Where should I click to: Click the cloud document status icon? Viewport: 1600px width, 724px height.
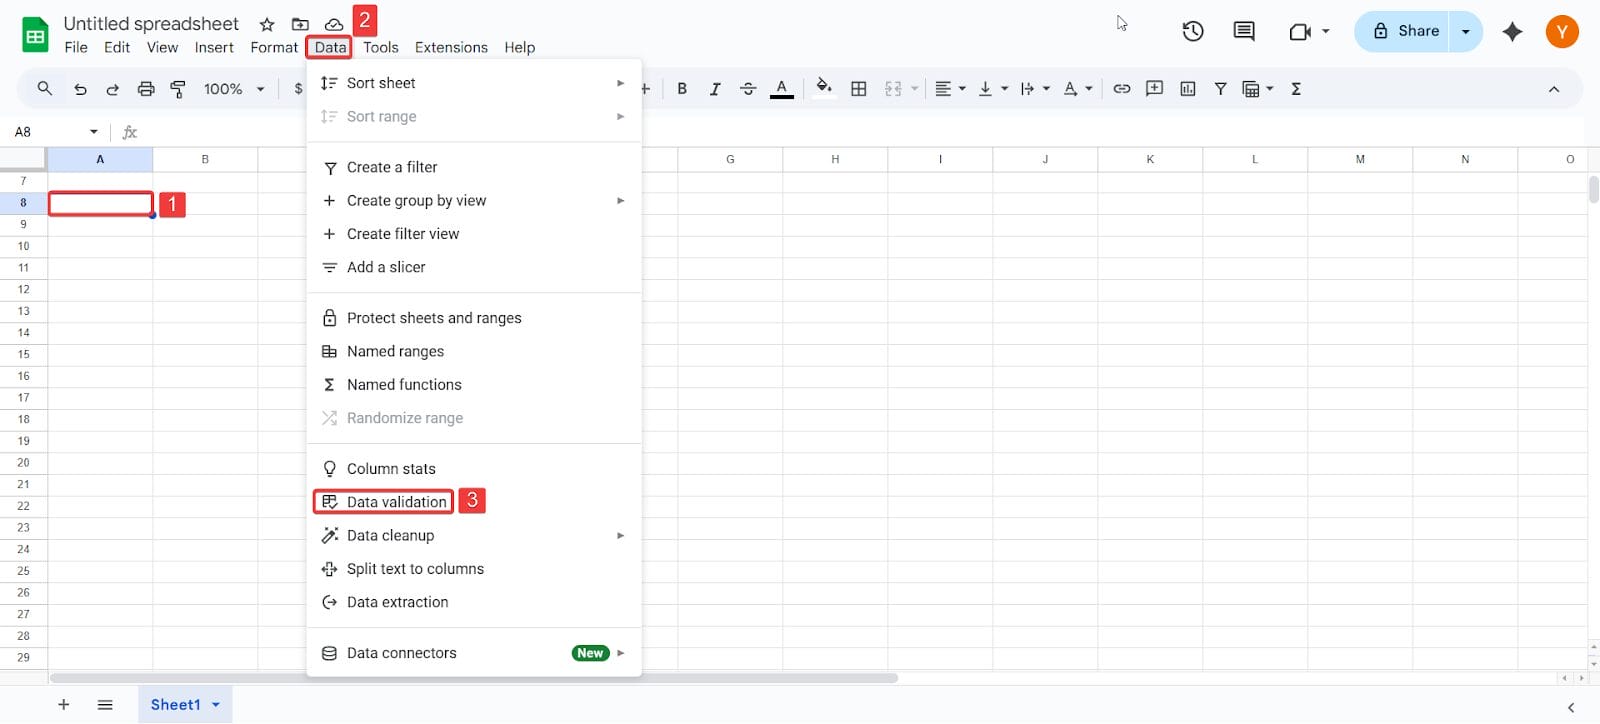tap(334, 24)
